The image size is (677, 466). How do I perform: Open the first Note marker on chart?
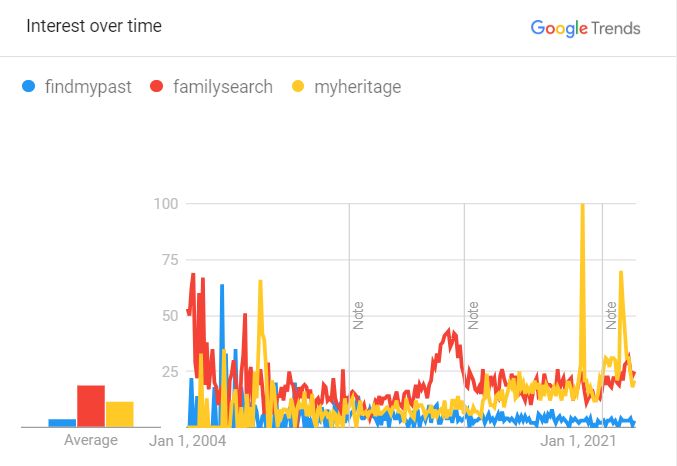point(358,316)
